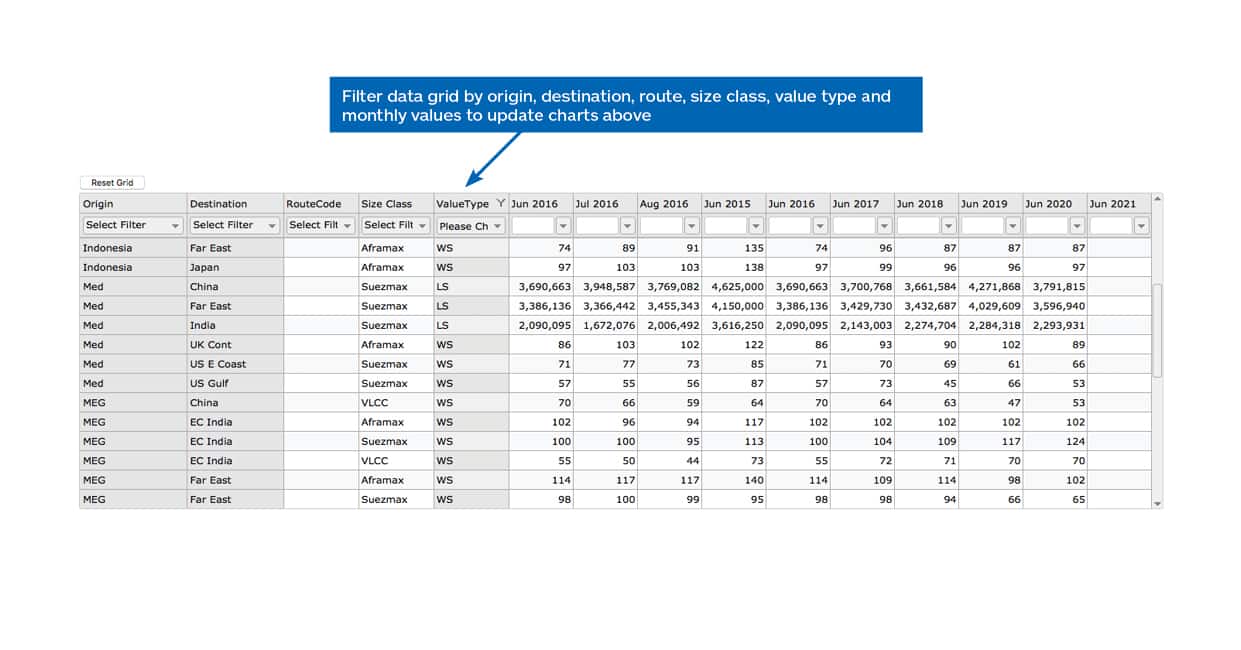Focus the Jun 2020 filter value box
This screenshot has width=1241, height=650.
coord(1047,226)
